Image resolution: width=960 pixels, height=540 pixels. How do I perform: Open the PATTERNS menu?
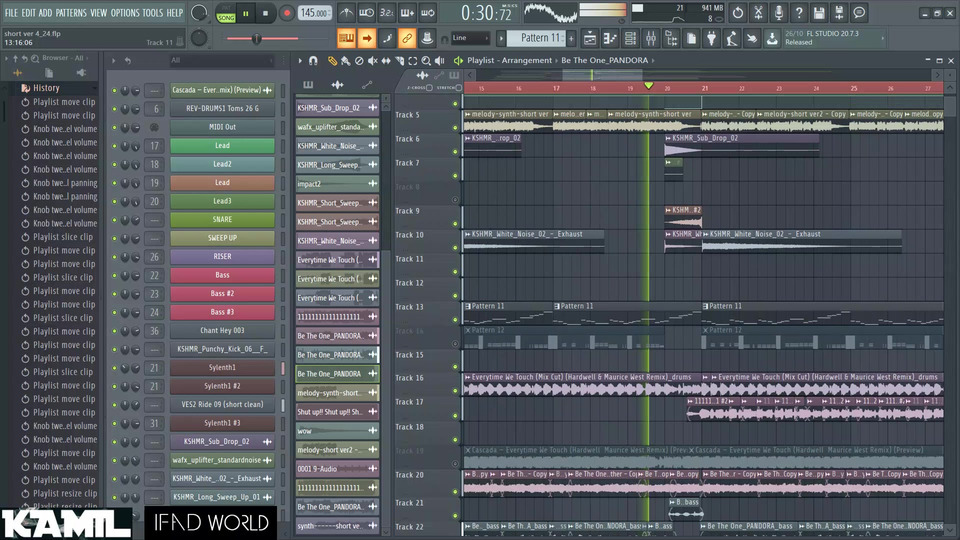pos(71,12)
